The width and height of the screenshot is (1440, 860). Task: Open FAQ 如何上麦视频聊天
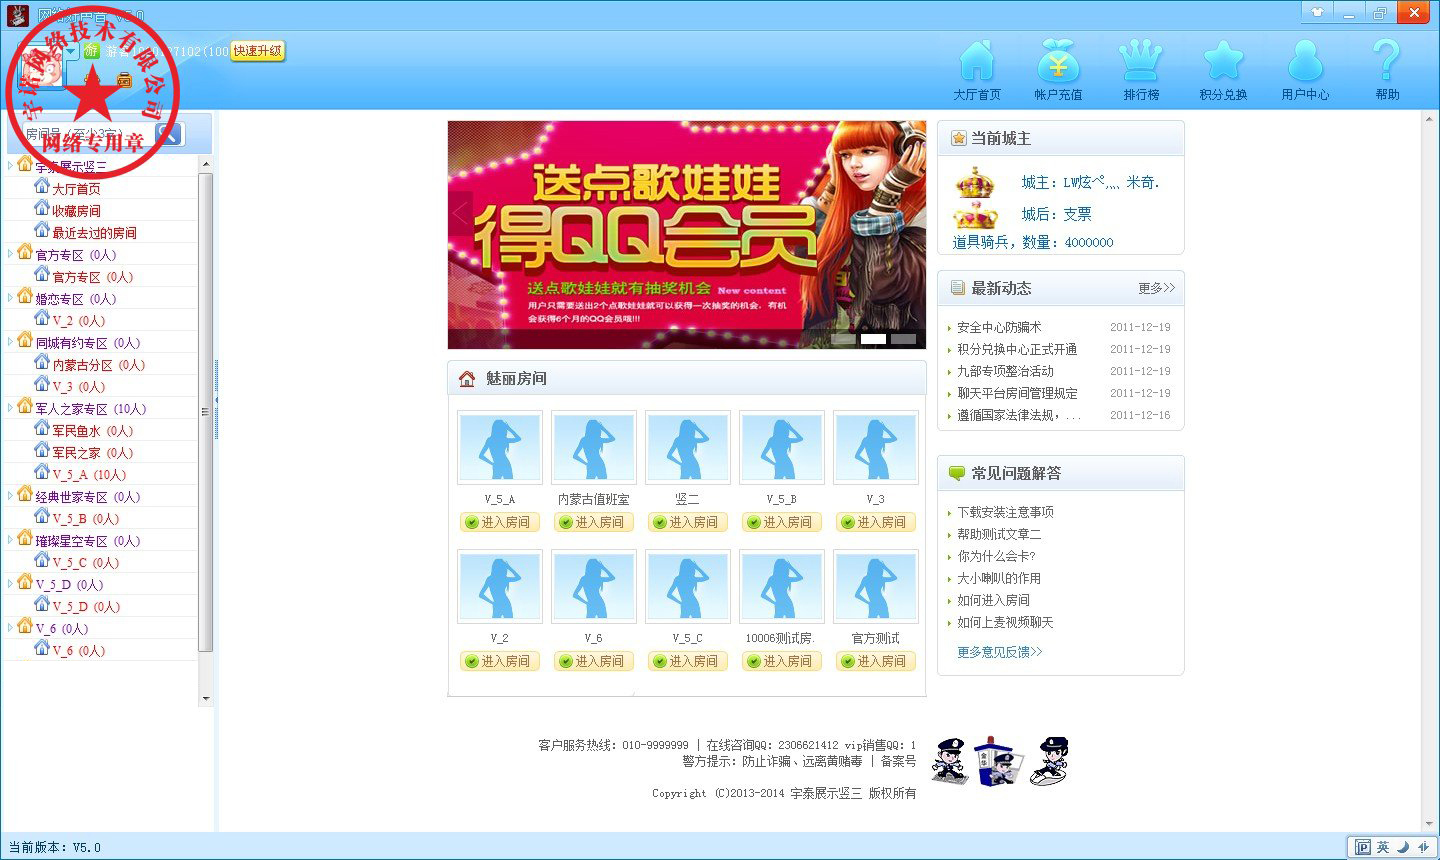coord(1005,622)
